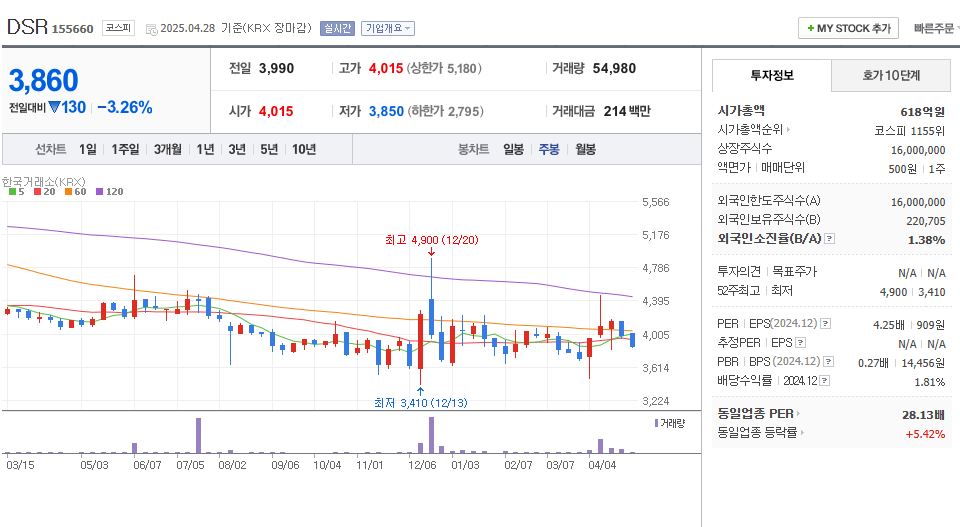Select the 3개월 line chart period
Image resolution: width=960 pixels, height=527 pixels.
167,149
